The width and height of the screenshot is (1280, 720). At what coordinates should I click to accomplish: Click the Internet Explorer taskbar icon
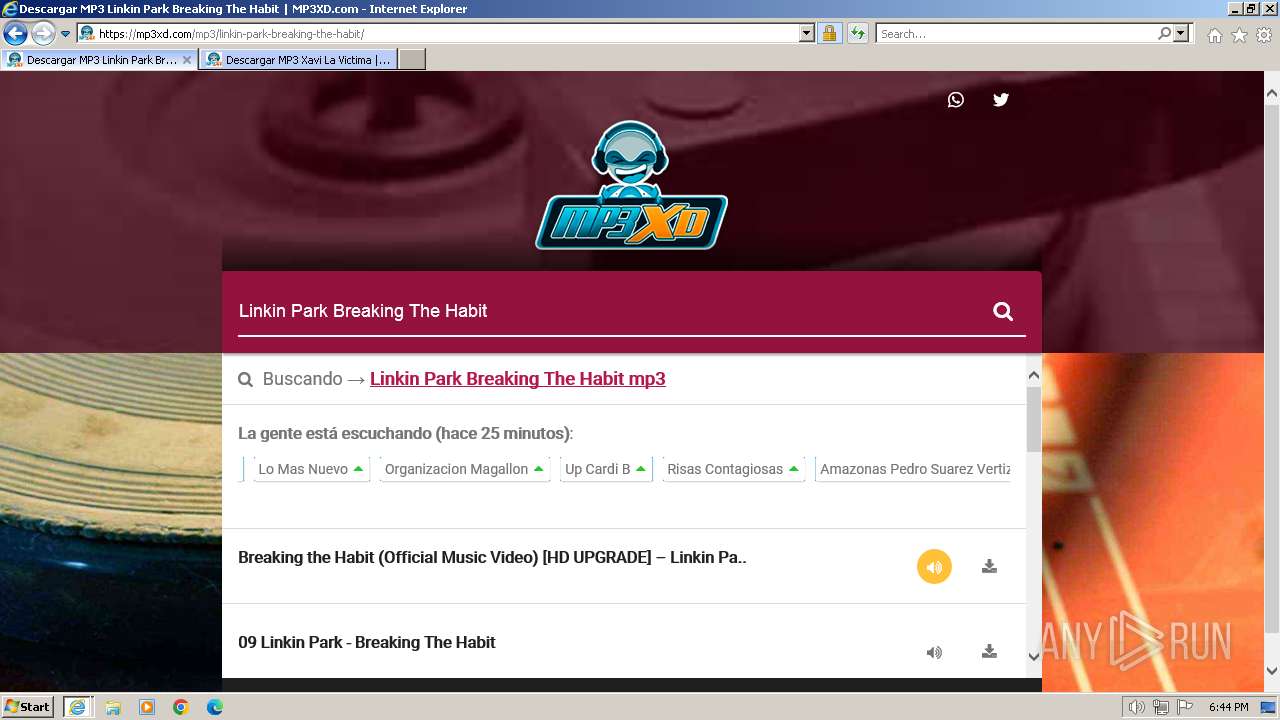pos(77,707)
